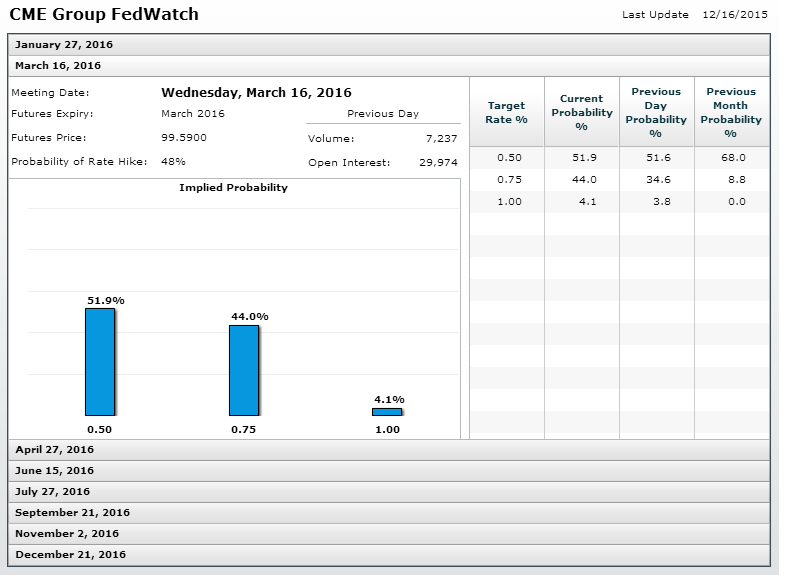
Task: Collapse the March 16, 2016 meeting section
Action: (58, 65)
